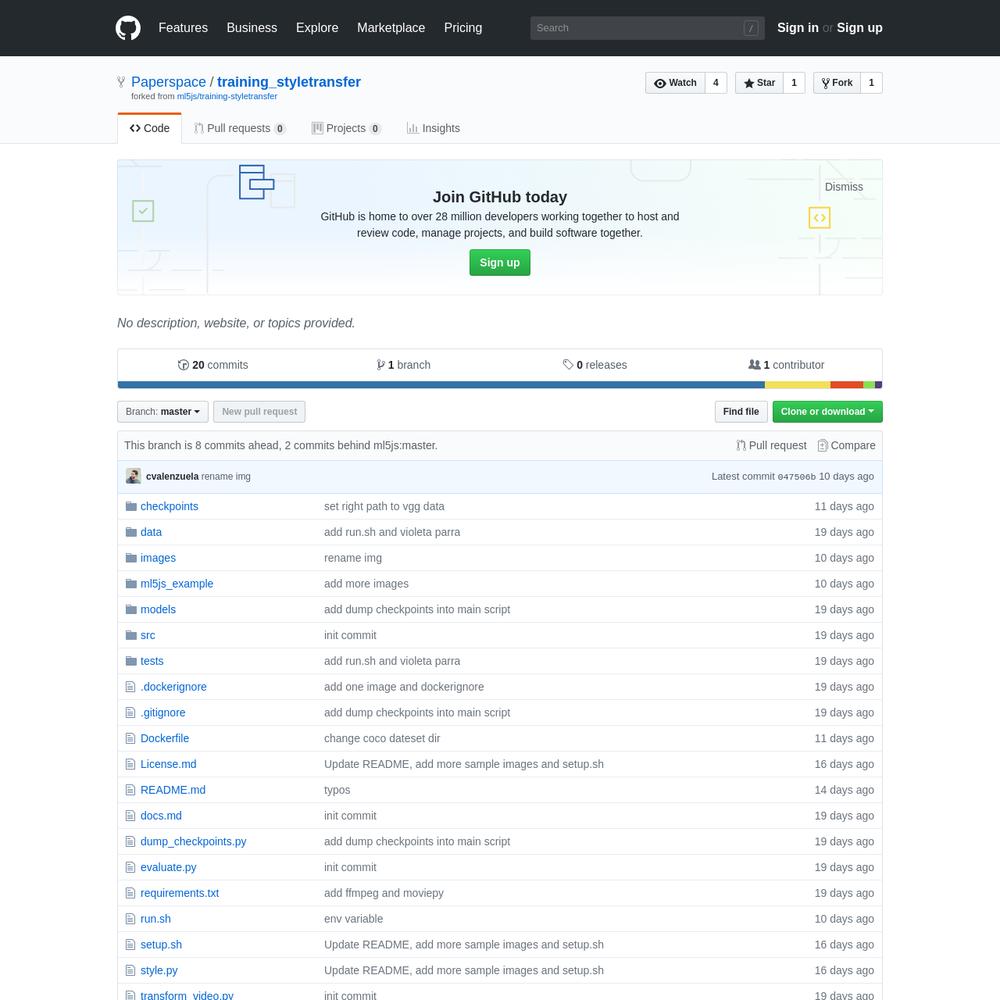
Task: Click the watchers count 4
Action: [x=716, y=83]
